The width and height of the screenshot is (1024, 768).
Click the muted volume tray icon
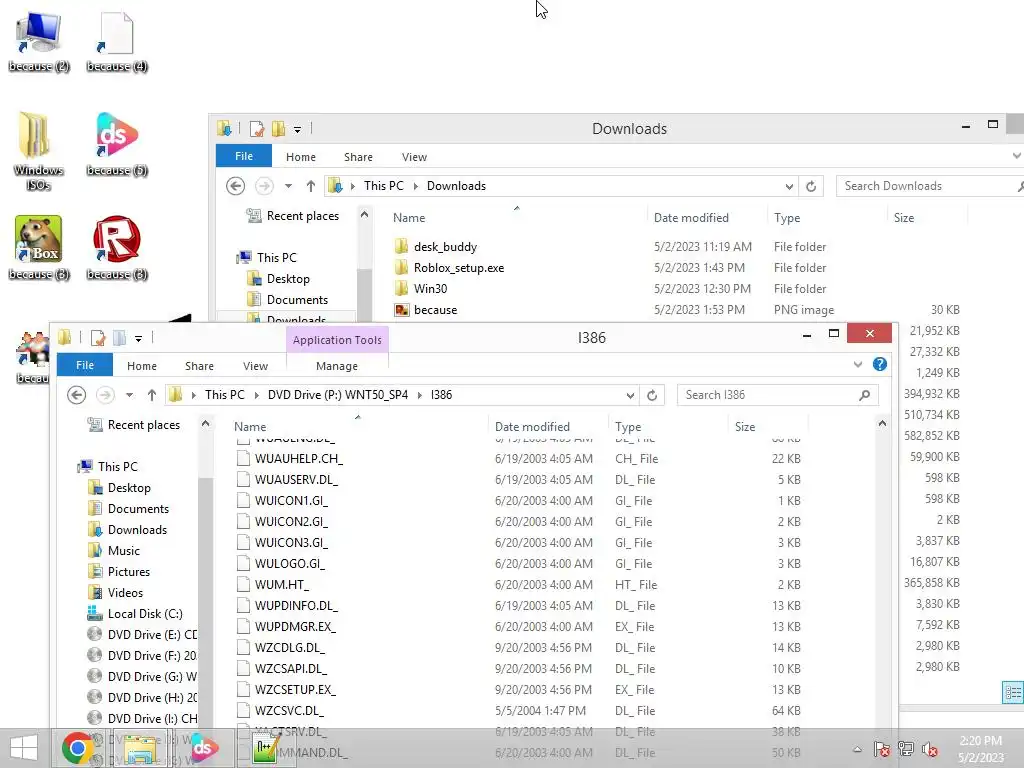click(x=930, y=749)
